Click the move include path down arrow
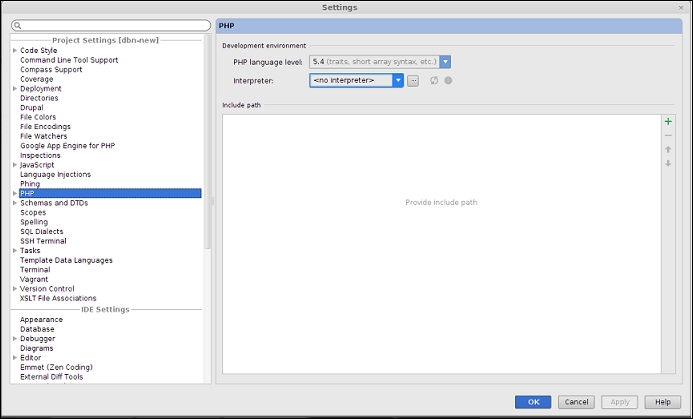 [x=668, y=163]
